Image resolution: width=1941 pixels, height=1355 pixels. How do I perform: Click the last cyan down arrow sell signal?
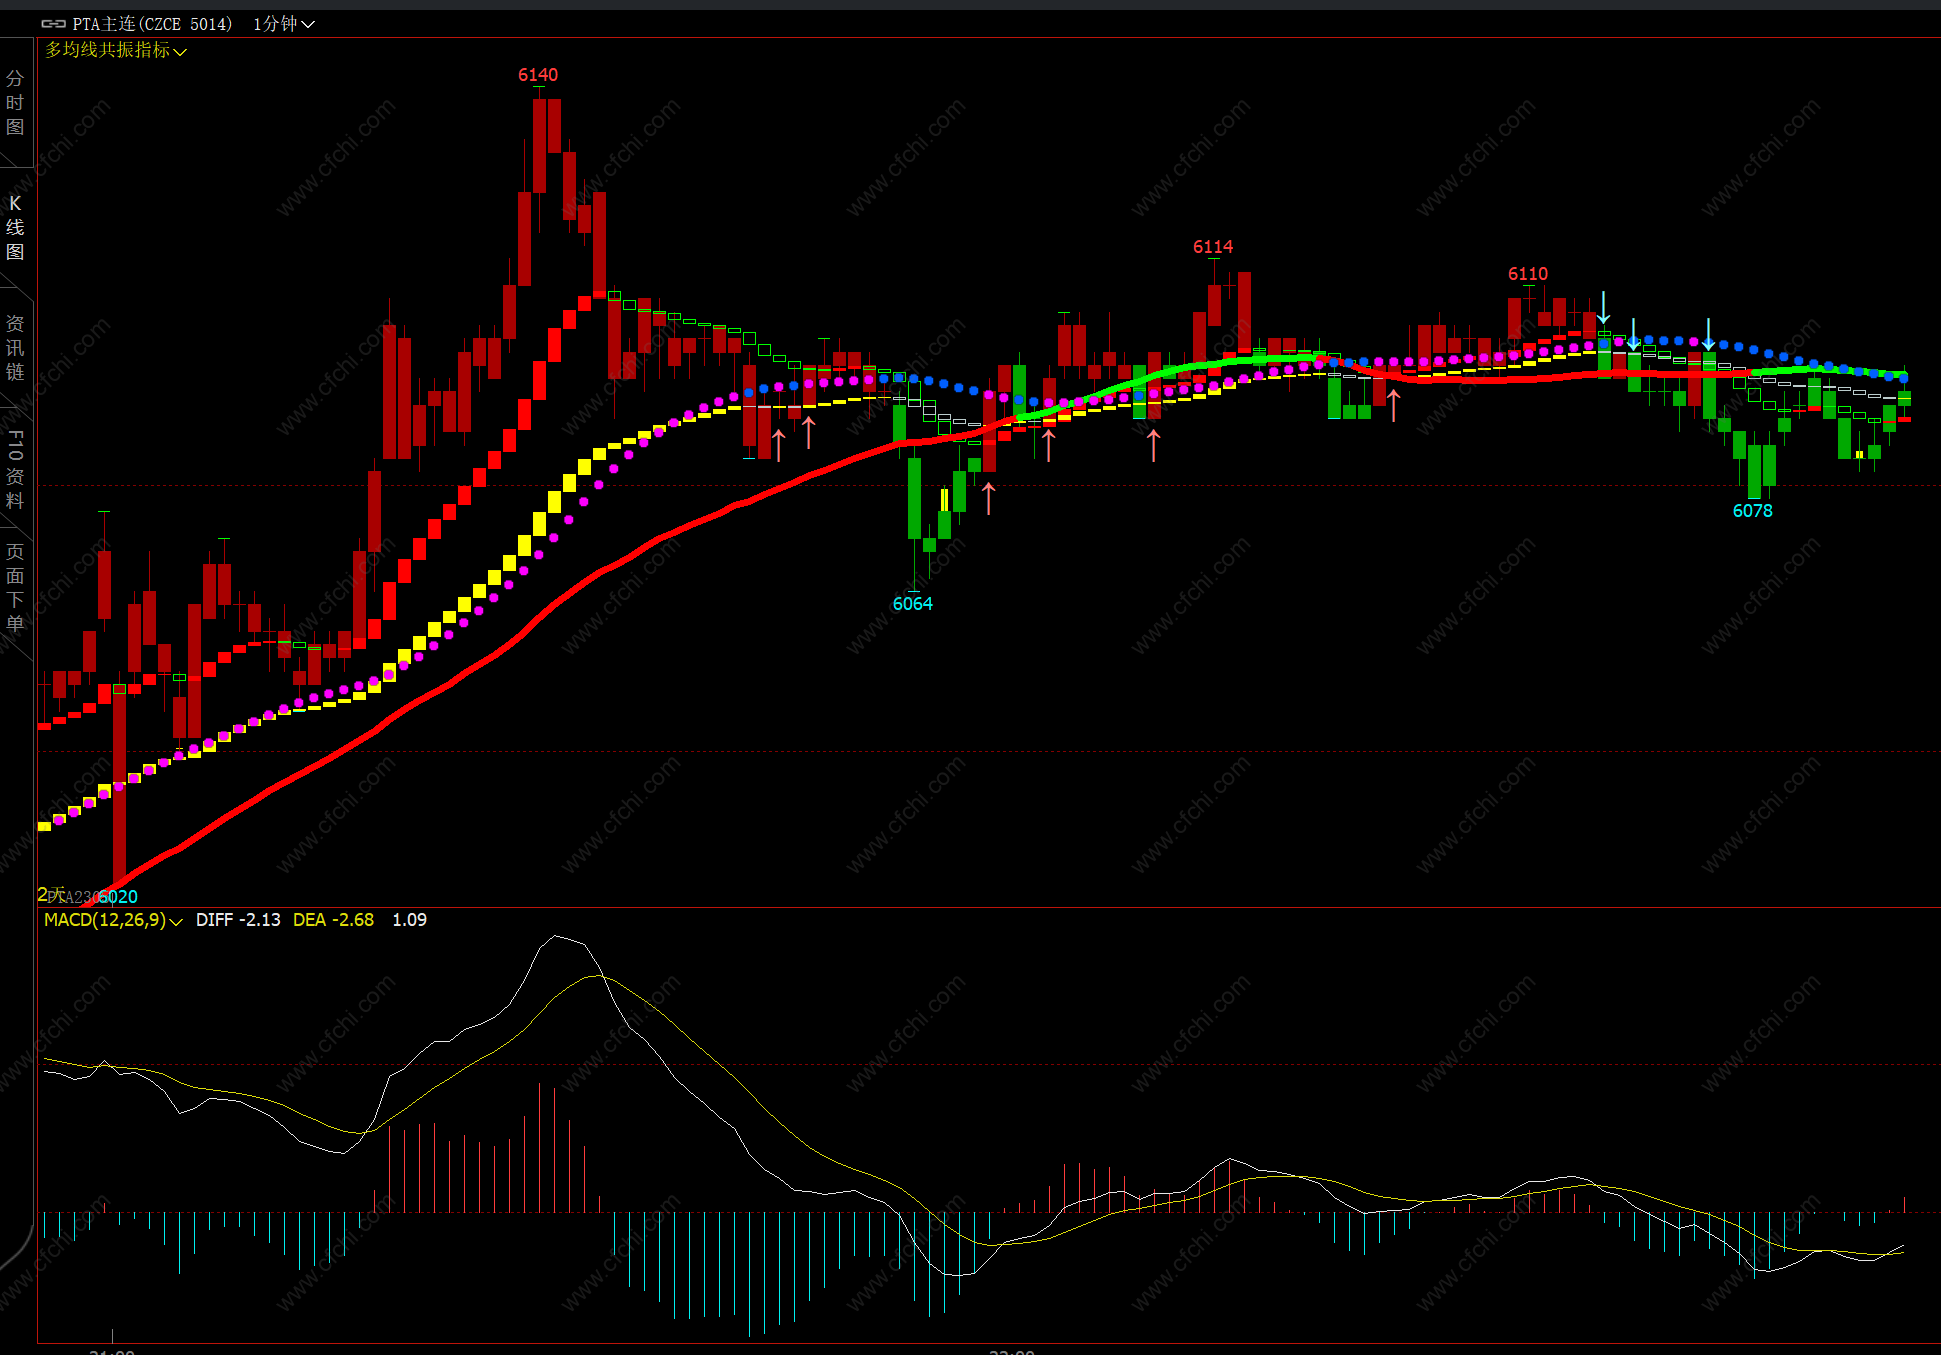pos(1708,333)
